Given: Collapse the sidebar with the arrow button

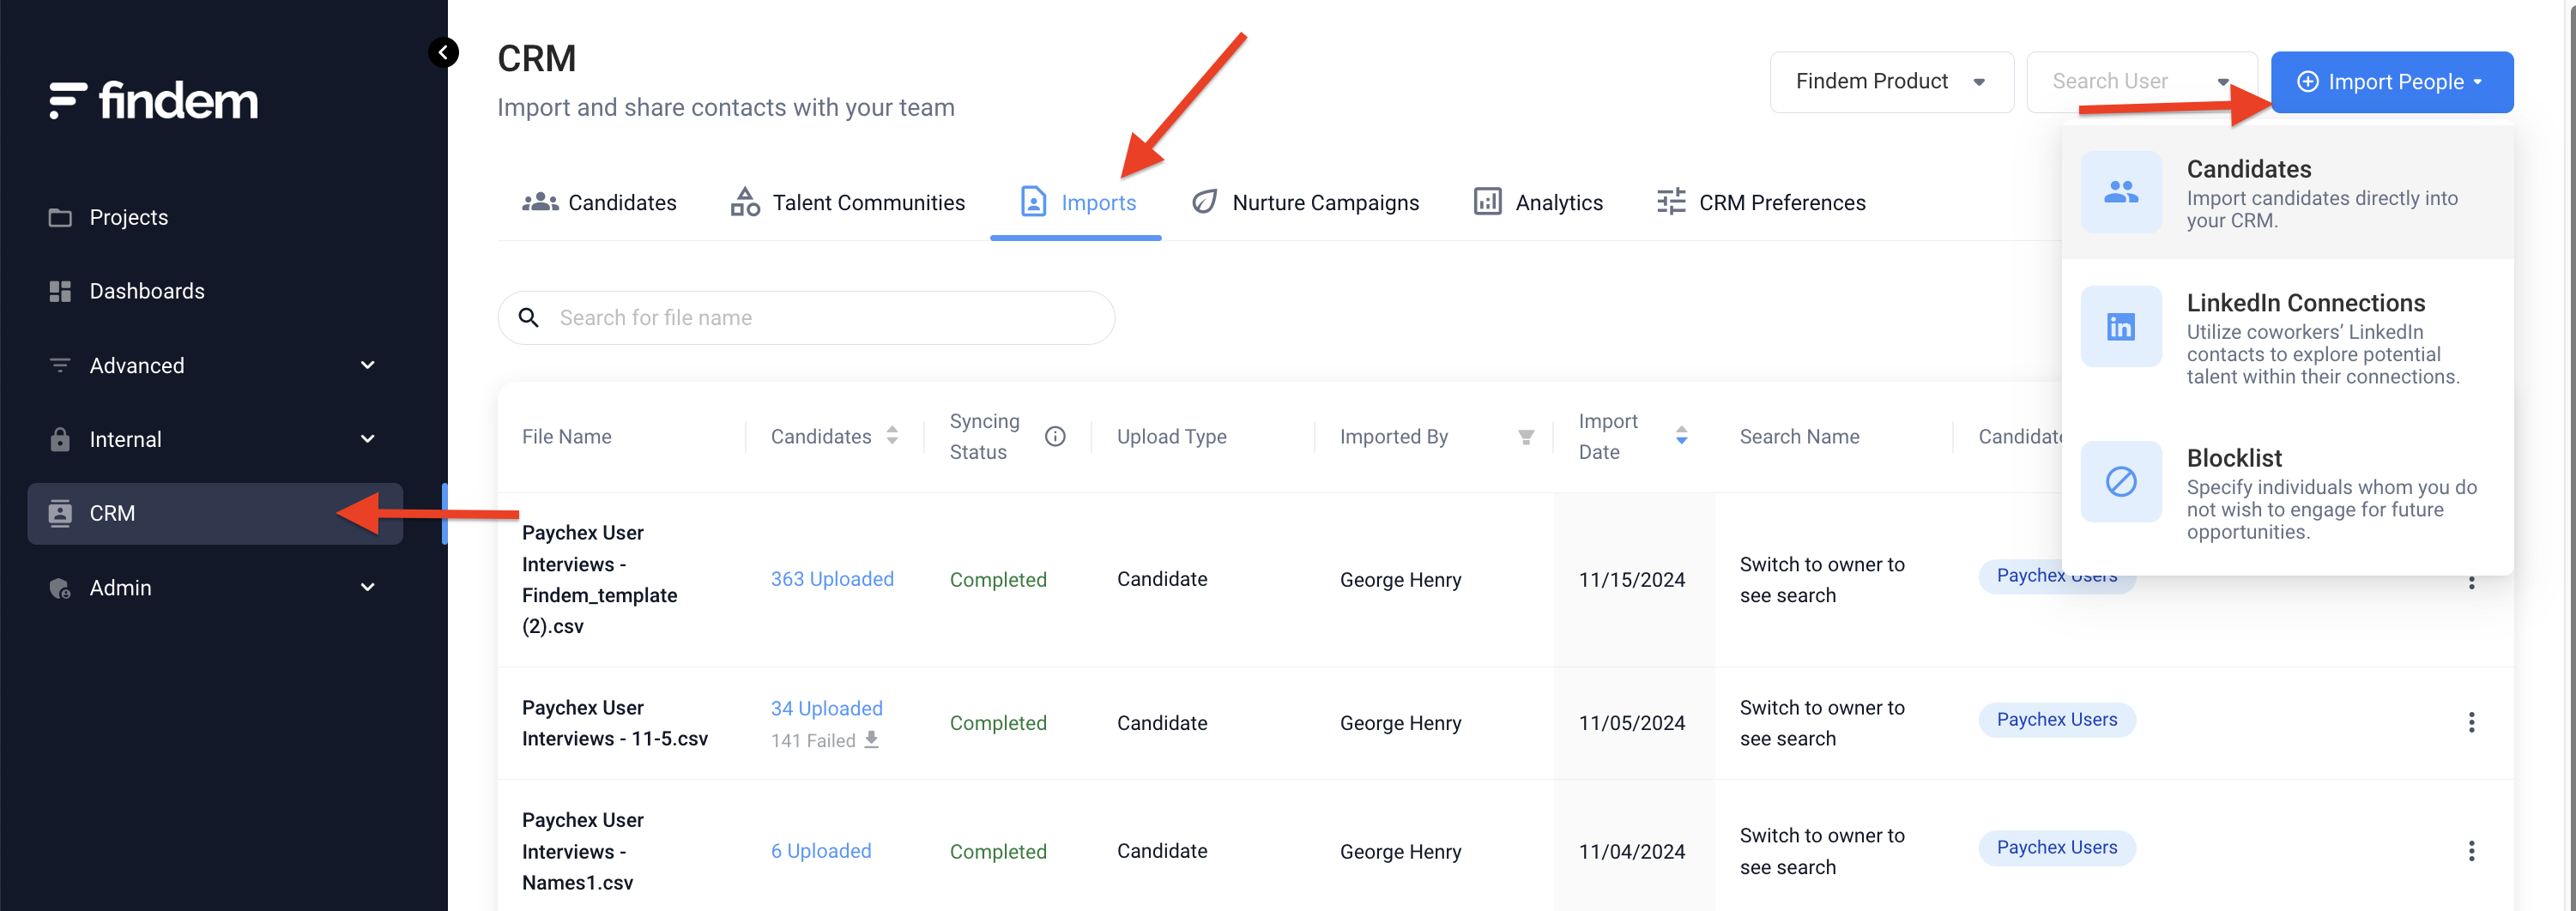Looking at the screenshot, I should [x=443, y=52].
